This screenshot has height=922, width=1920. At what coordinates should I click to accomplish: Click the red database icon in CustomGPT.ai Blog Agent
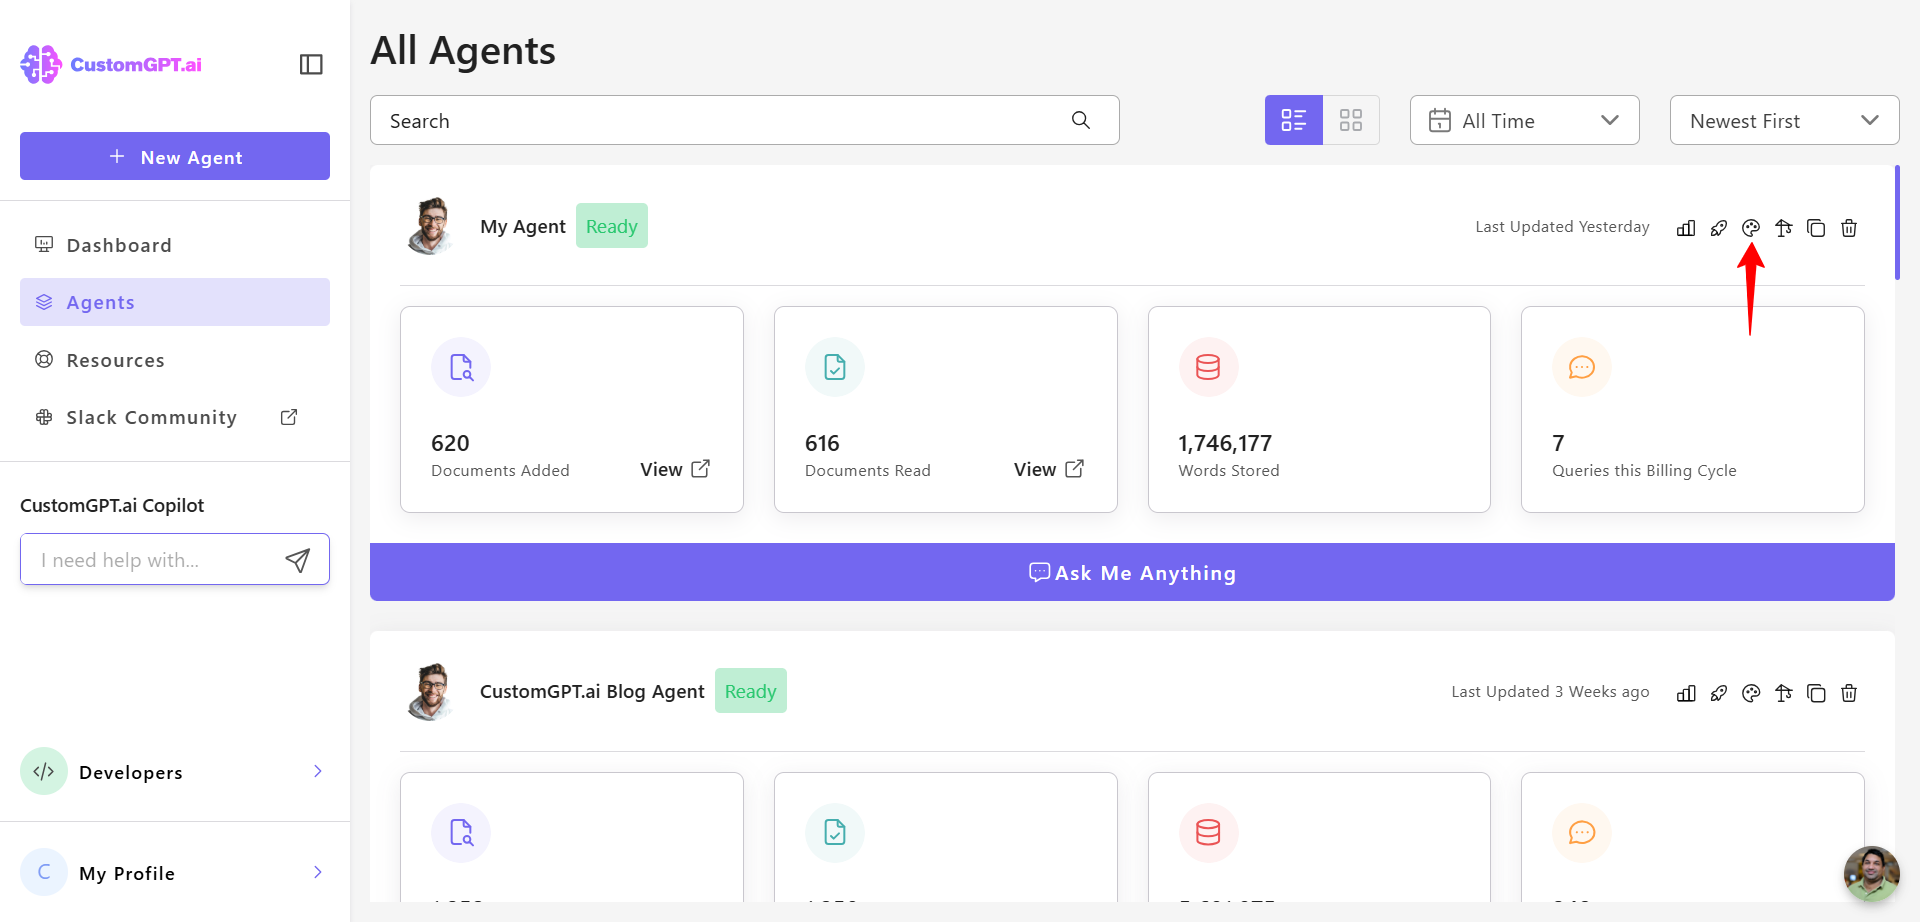pos(1208,832)
